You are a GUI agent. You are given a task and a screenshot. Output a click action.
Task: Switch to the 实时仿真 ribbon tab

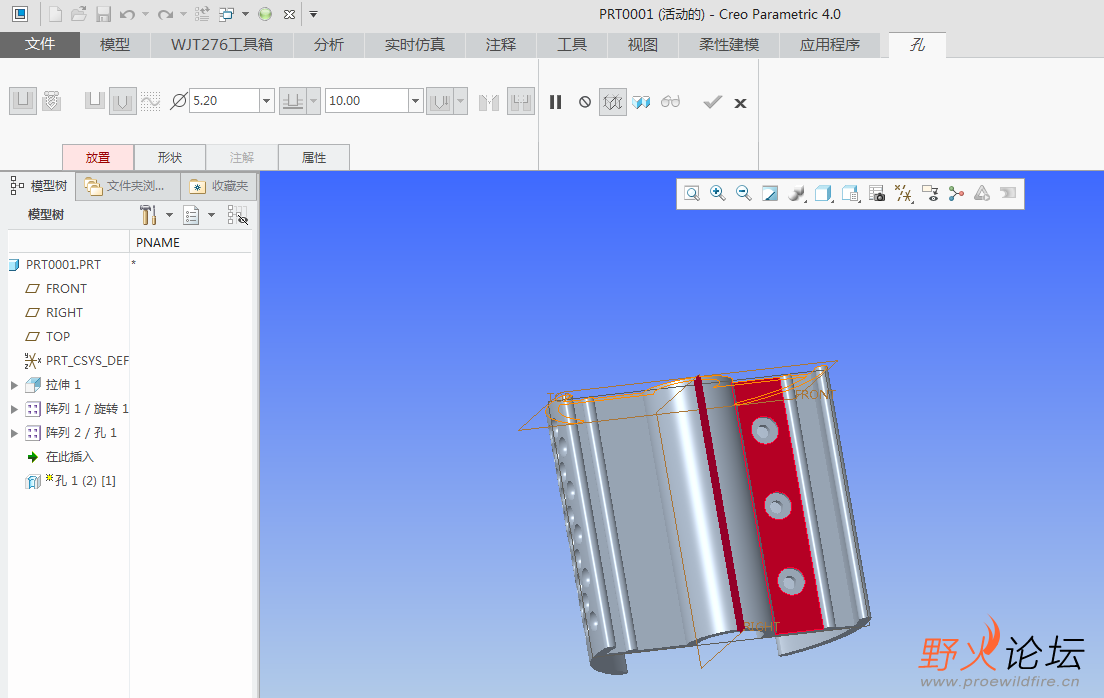point(415,44)
